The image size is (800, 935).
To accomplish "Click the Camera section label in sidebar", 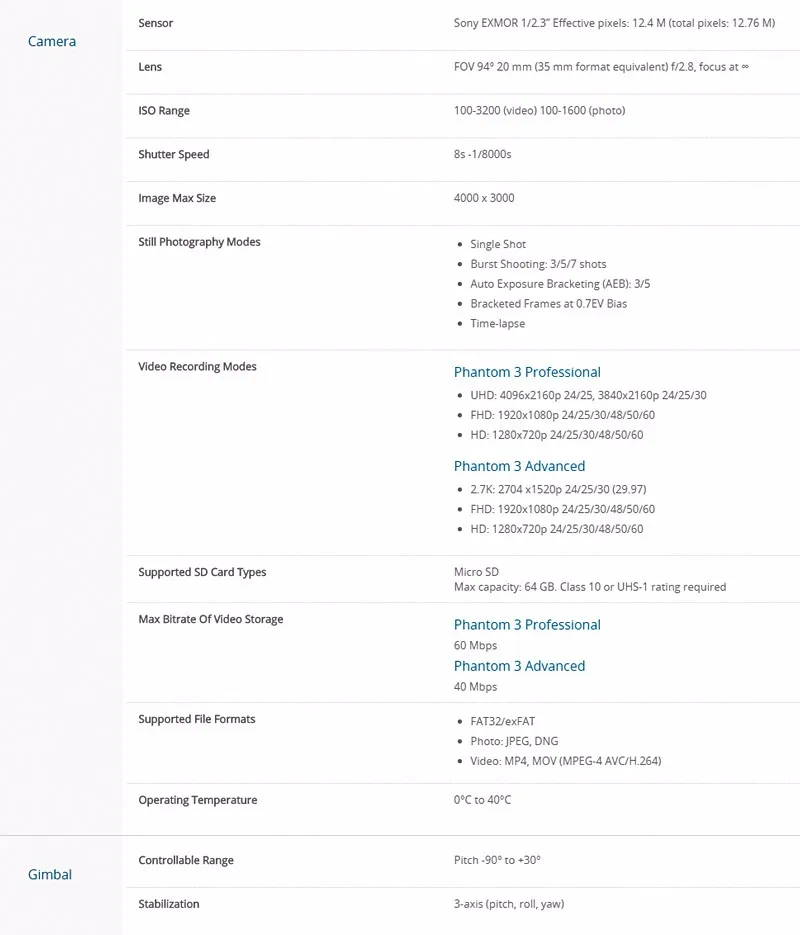I will [52, 41].
